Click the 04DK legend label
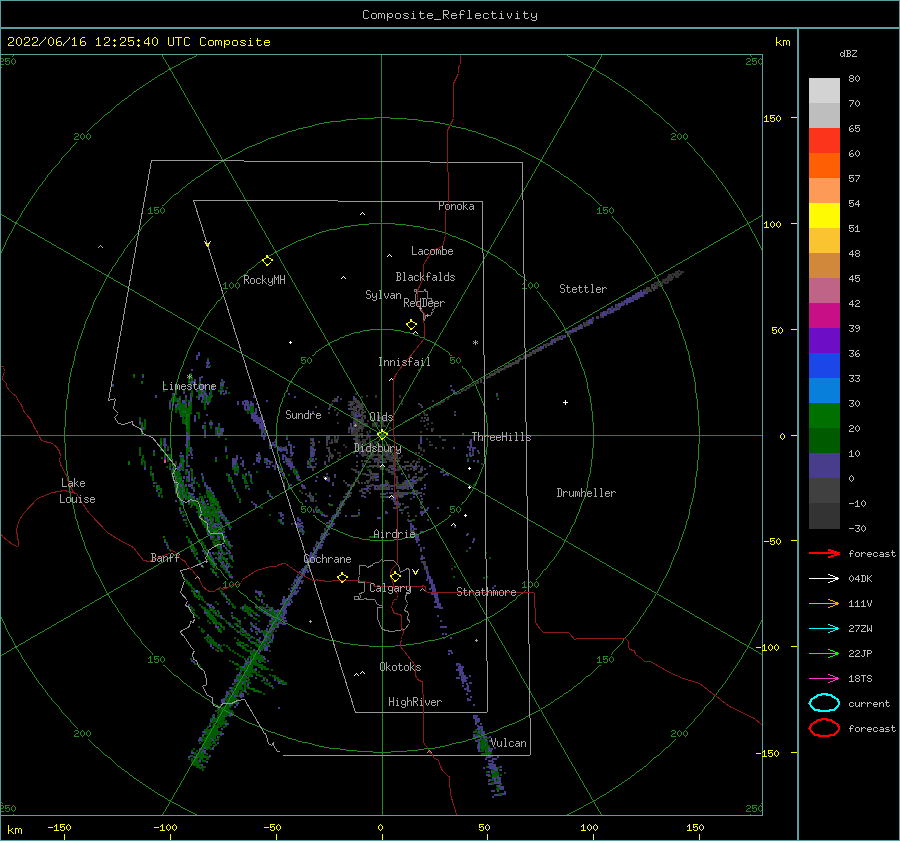 pyautogui.click(x=860, y=579)
